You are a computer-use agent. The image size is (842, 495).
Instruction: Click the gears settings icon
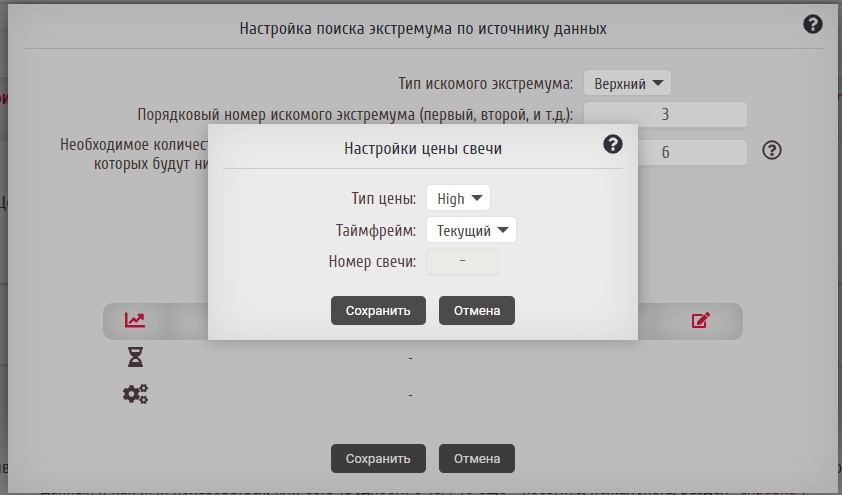coord(135,394)
